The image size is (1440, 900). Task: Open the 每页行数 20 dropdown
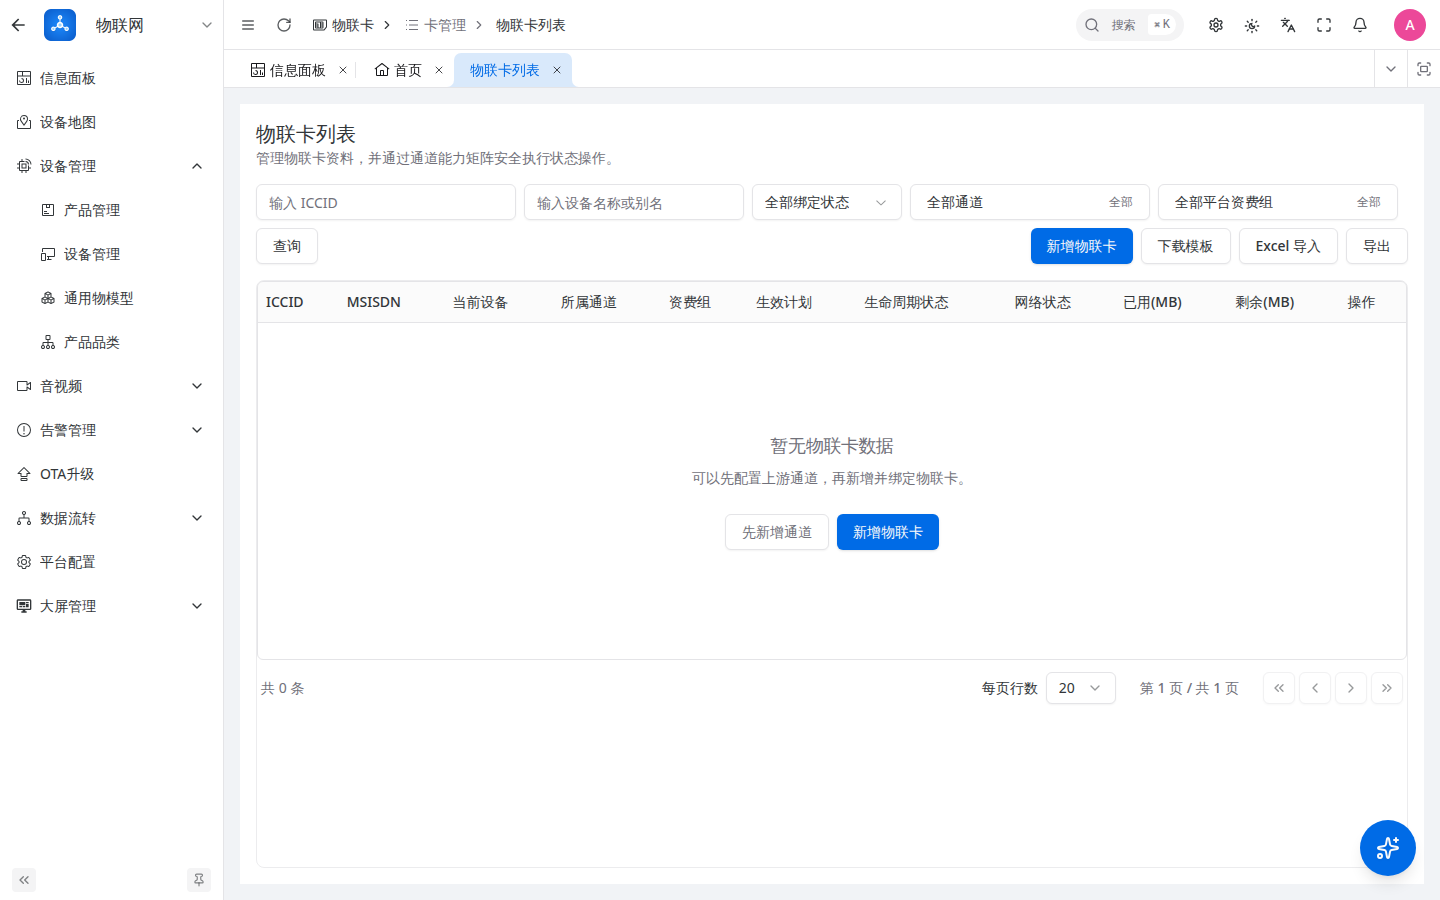(1081, 688)
